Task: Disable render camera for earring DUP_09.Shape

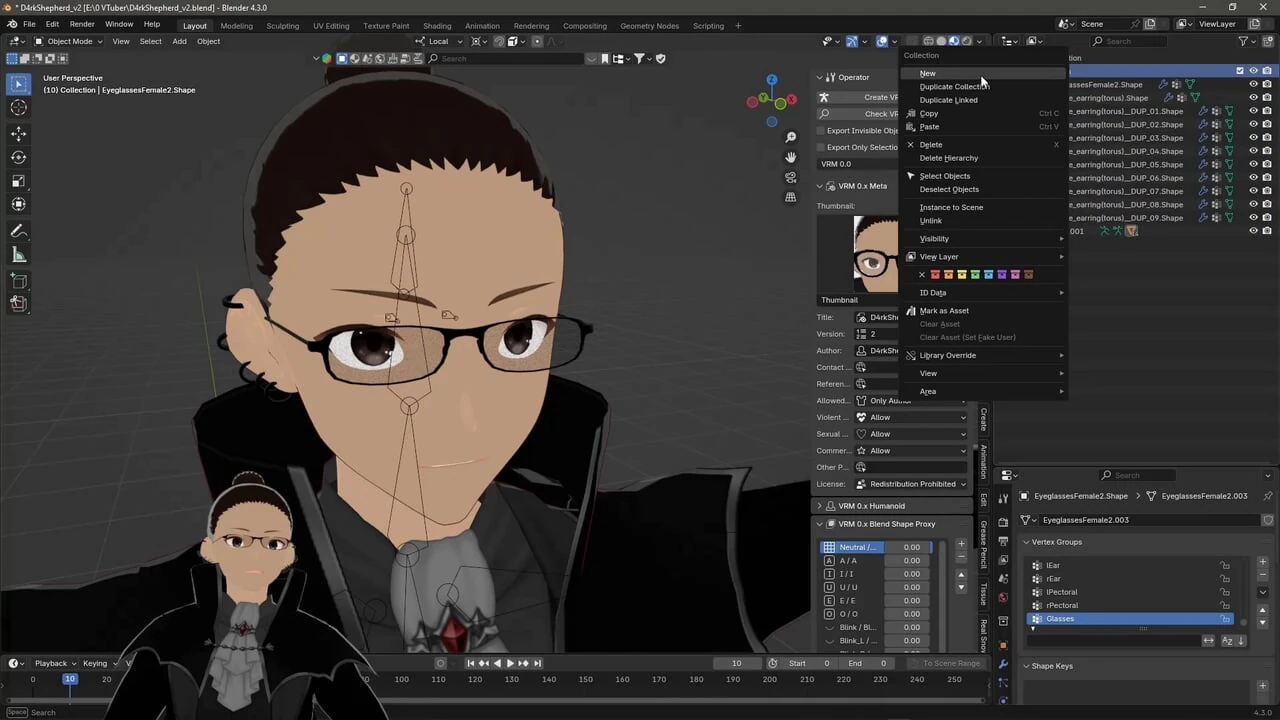Action: pyautogui.click(x=1267, y=218)
